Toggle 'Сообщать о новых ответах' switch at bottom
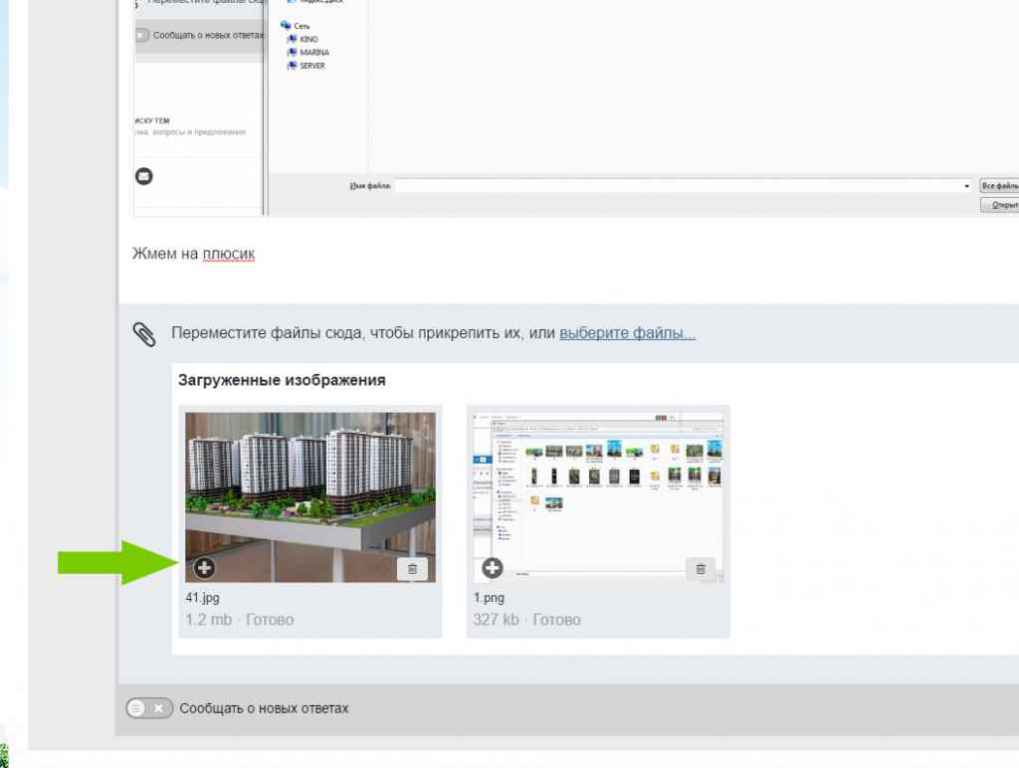 pos(149,708)
